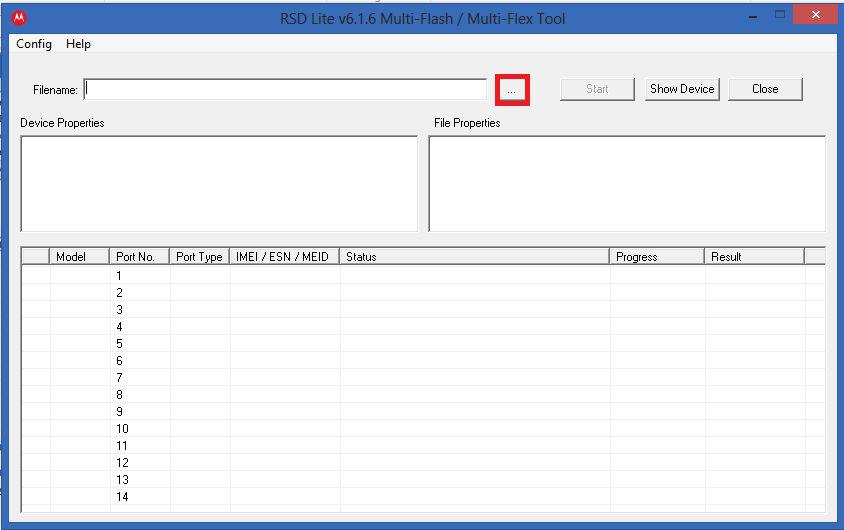The height and width of the screenshot is (530, 844).
Task: Select port number 4 row
Action: pos(423,327)
